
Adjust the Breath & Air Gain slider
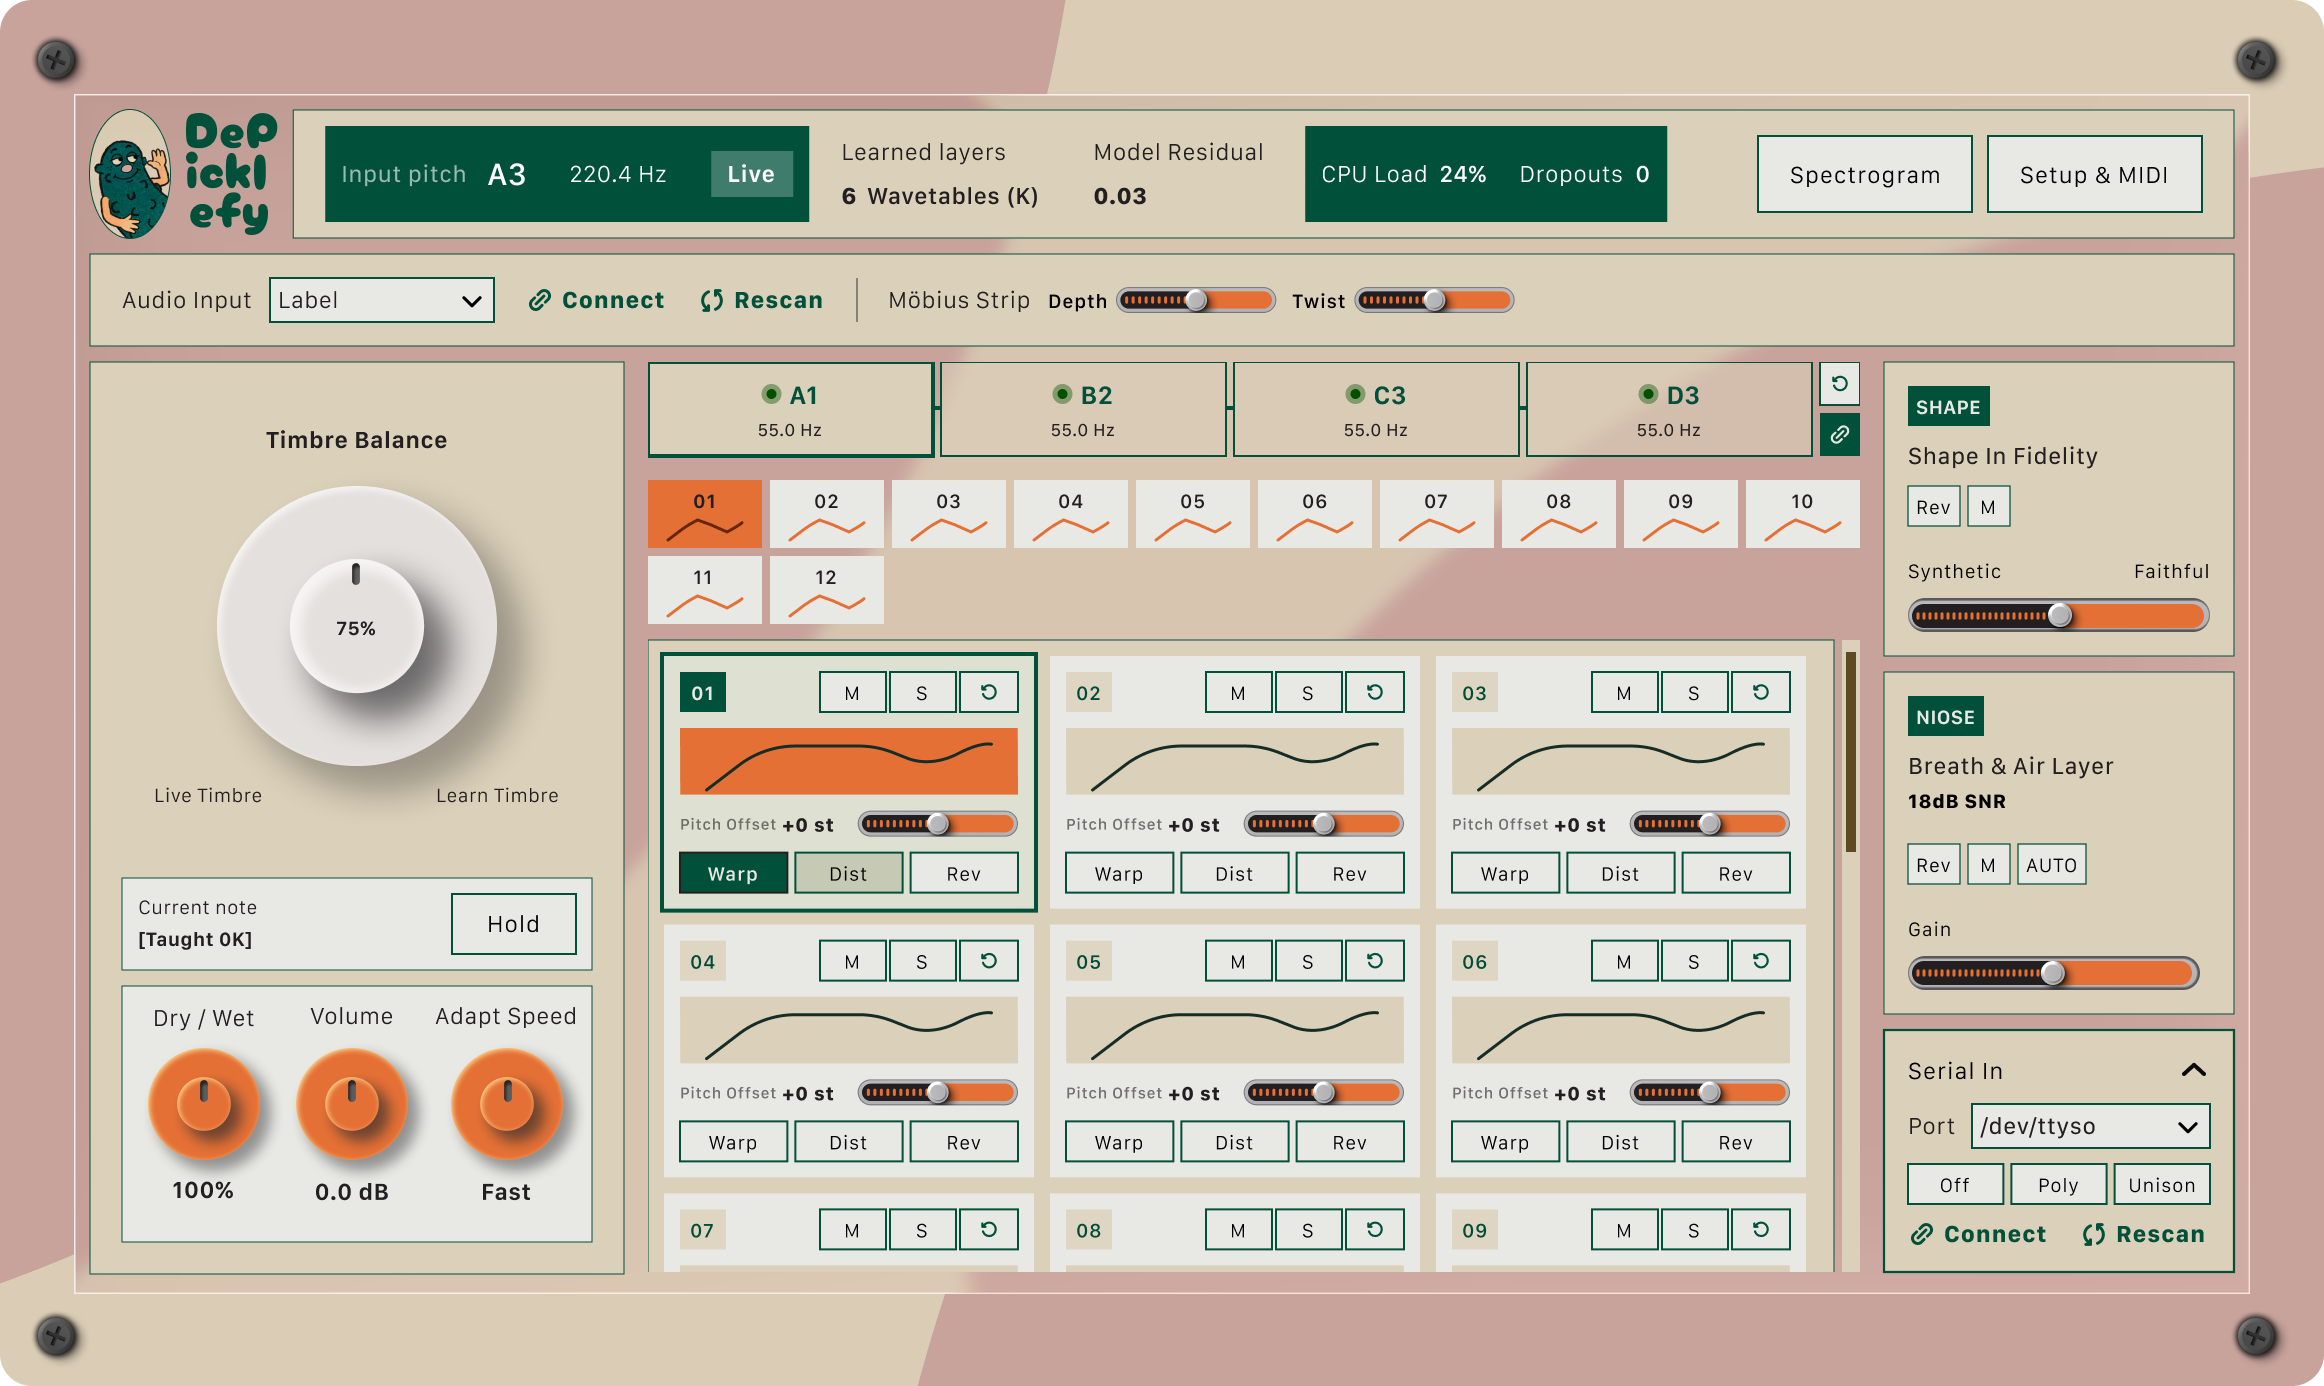point(2053,973)
